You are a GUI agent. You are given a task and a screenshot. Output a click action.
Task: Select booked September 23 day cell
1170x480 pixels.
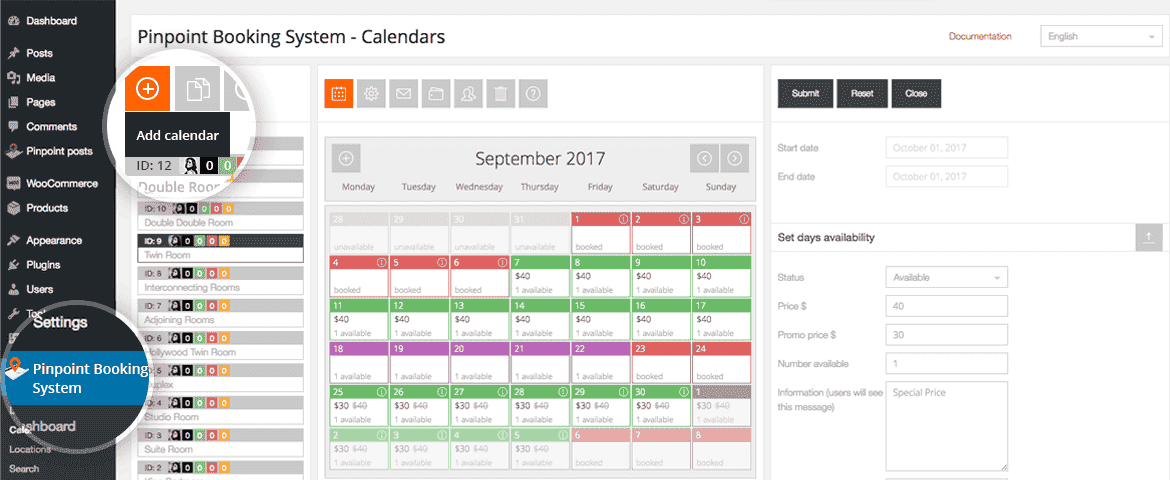click(661, 362)
